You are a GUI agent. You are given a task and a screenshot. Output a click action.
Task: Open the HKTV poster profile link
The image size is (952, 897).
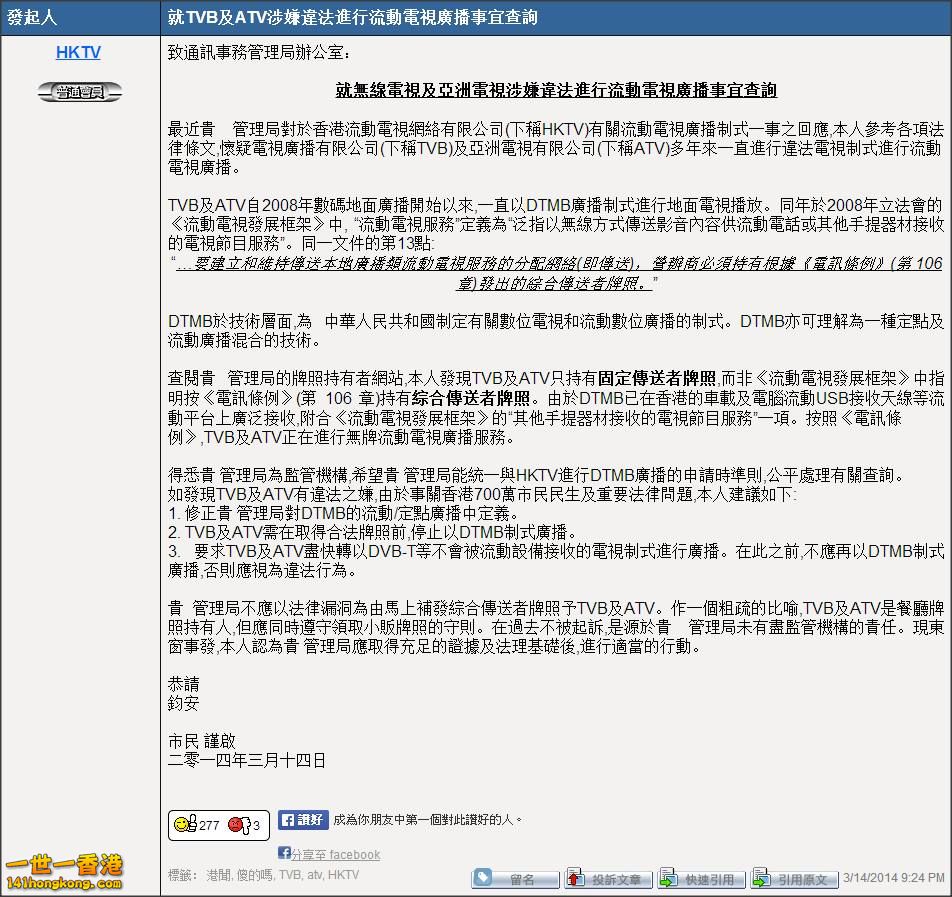[78, 52]
